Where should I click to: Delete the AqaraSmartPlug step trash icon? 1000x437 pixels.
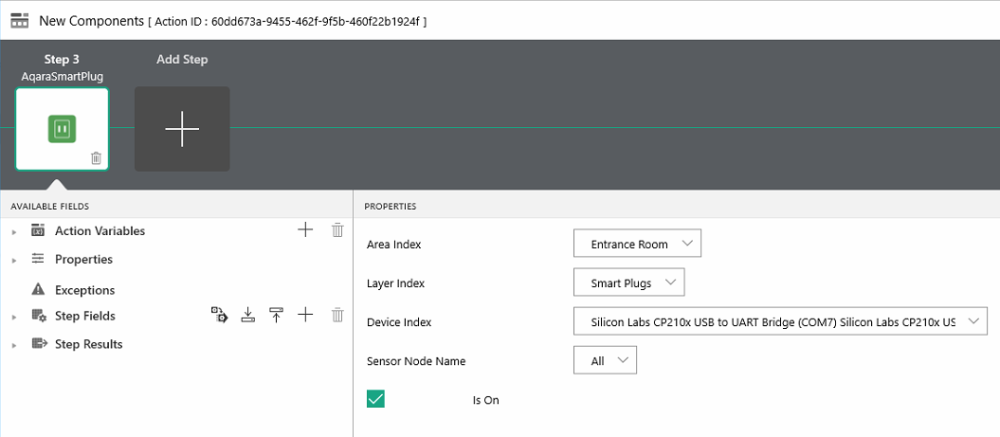pyautogui.click(x=96, y=158)
